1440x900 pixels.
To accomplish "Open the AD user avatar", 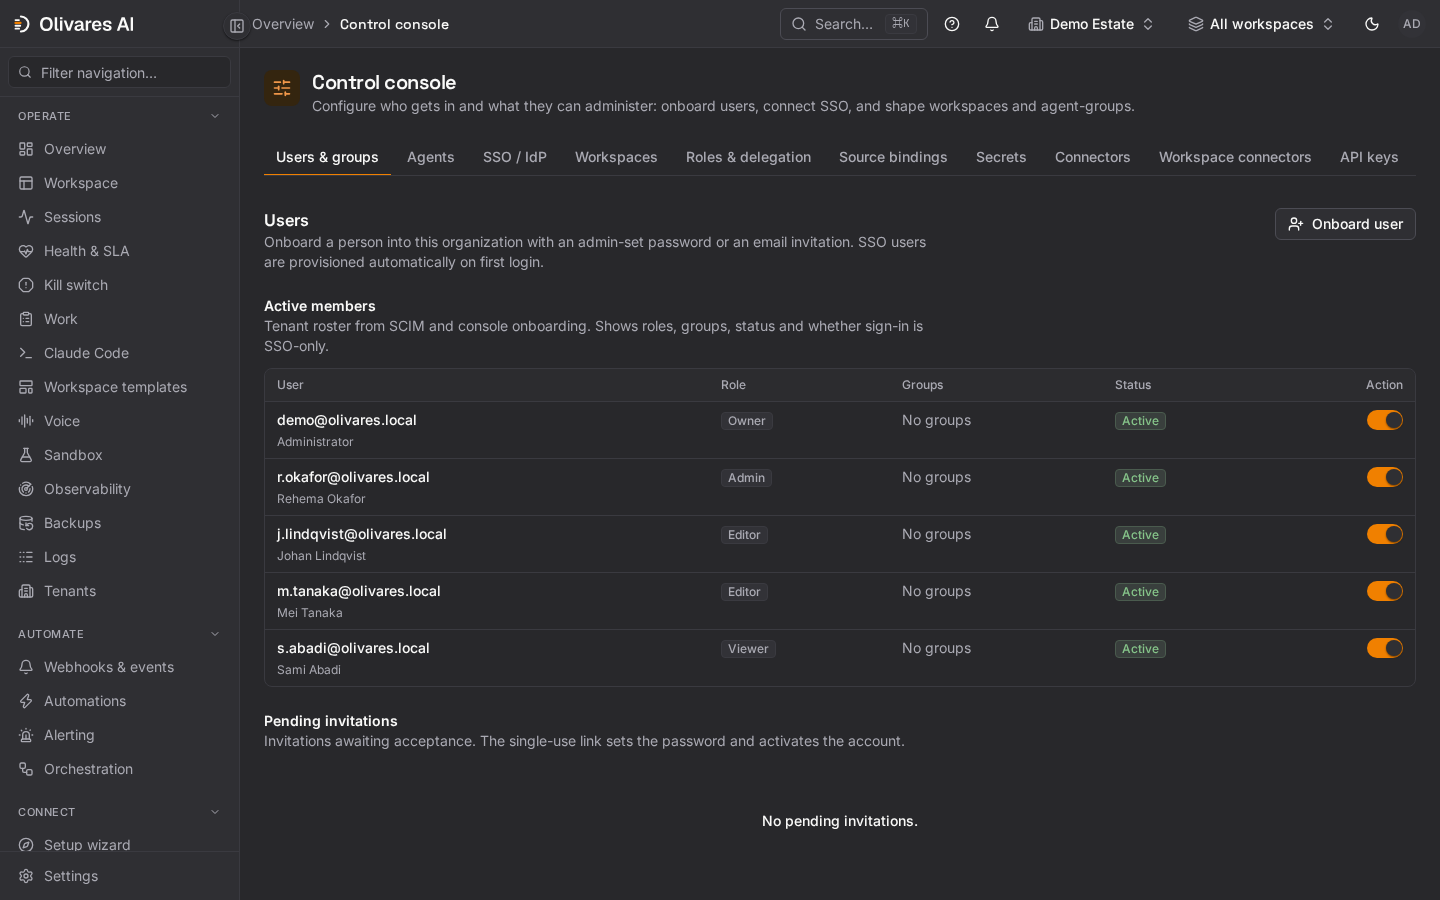I will tap(1412, 24).
